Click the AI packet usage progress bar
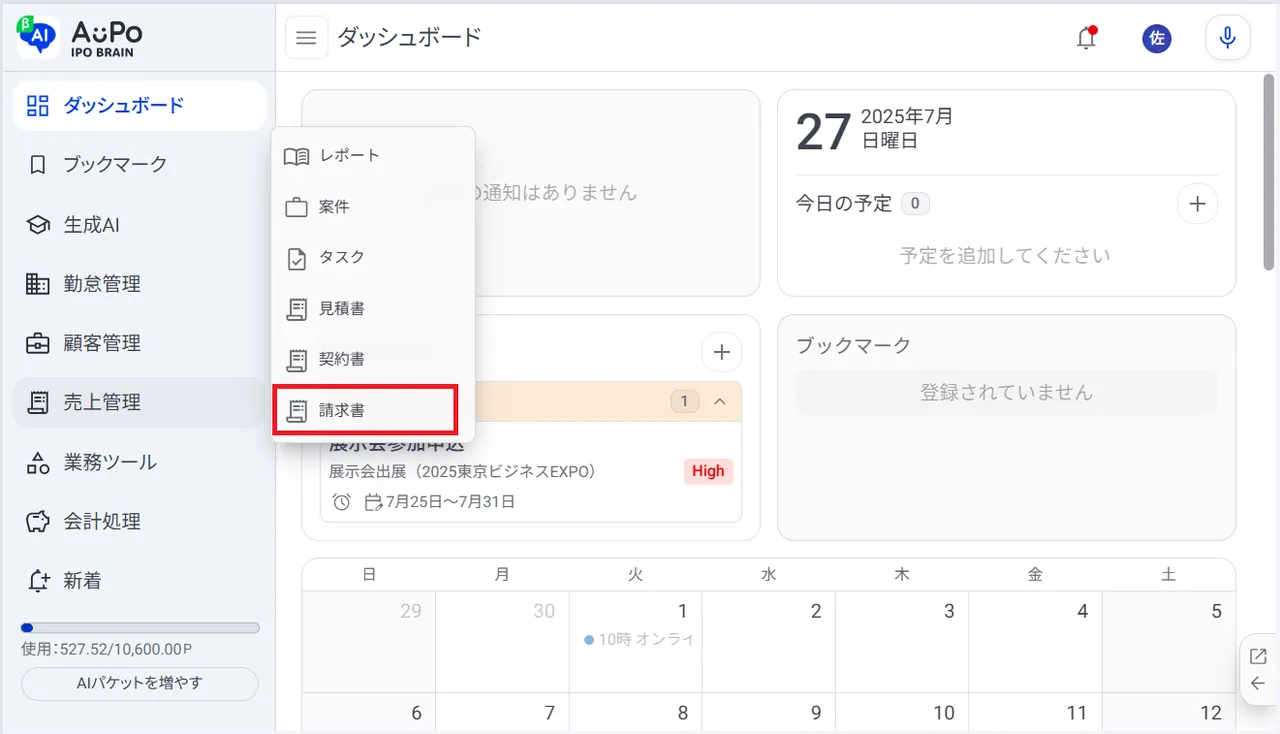 tap(140, 628)
